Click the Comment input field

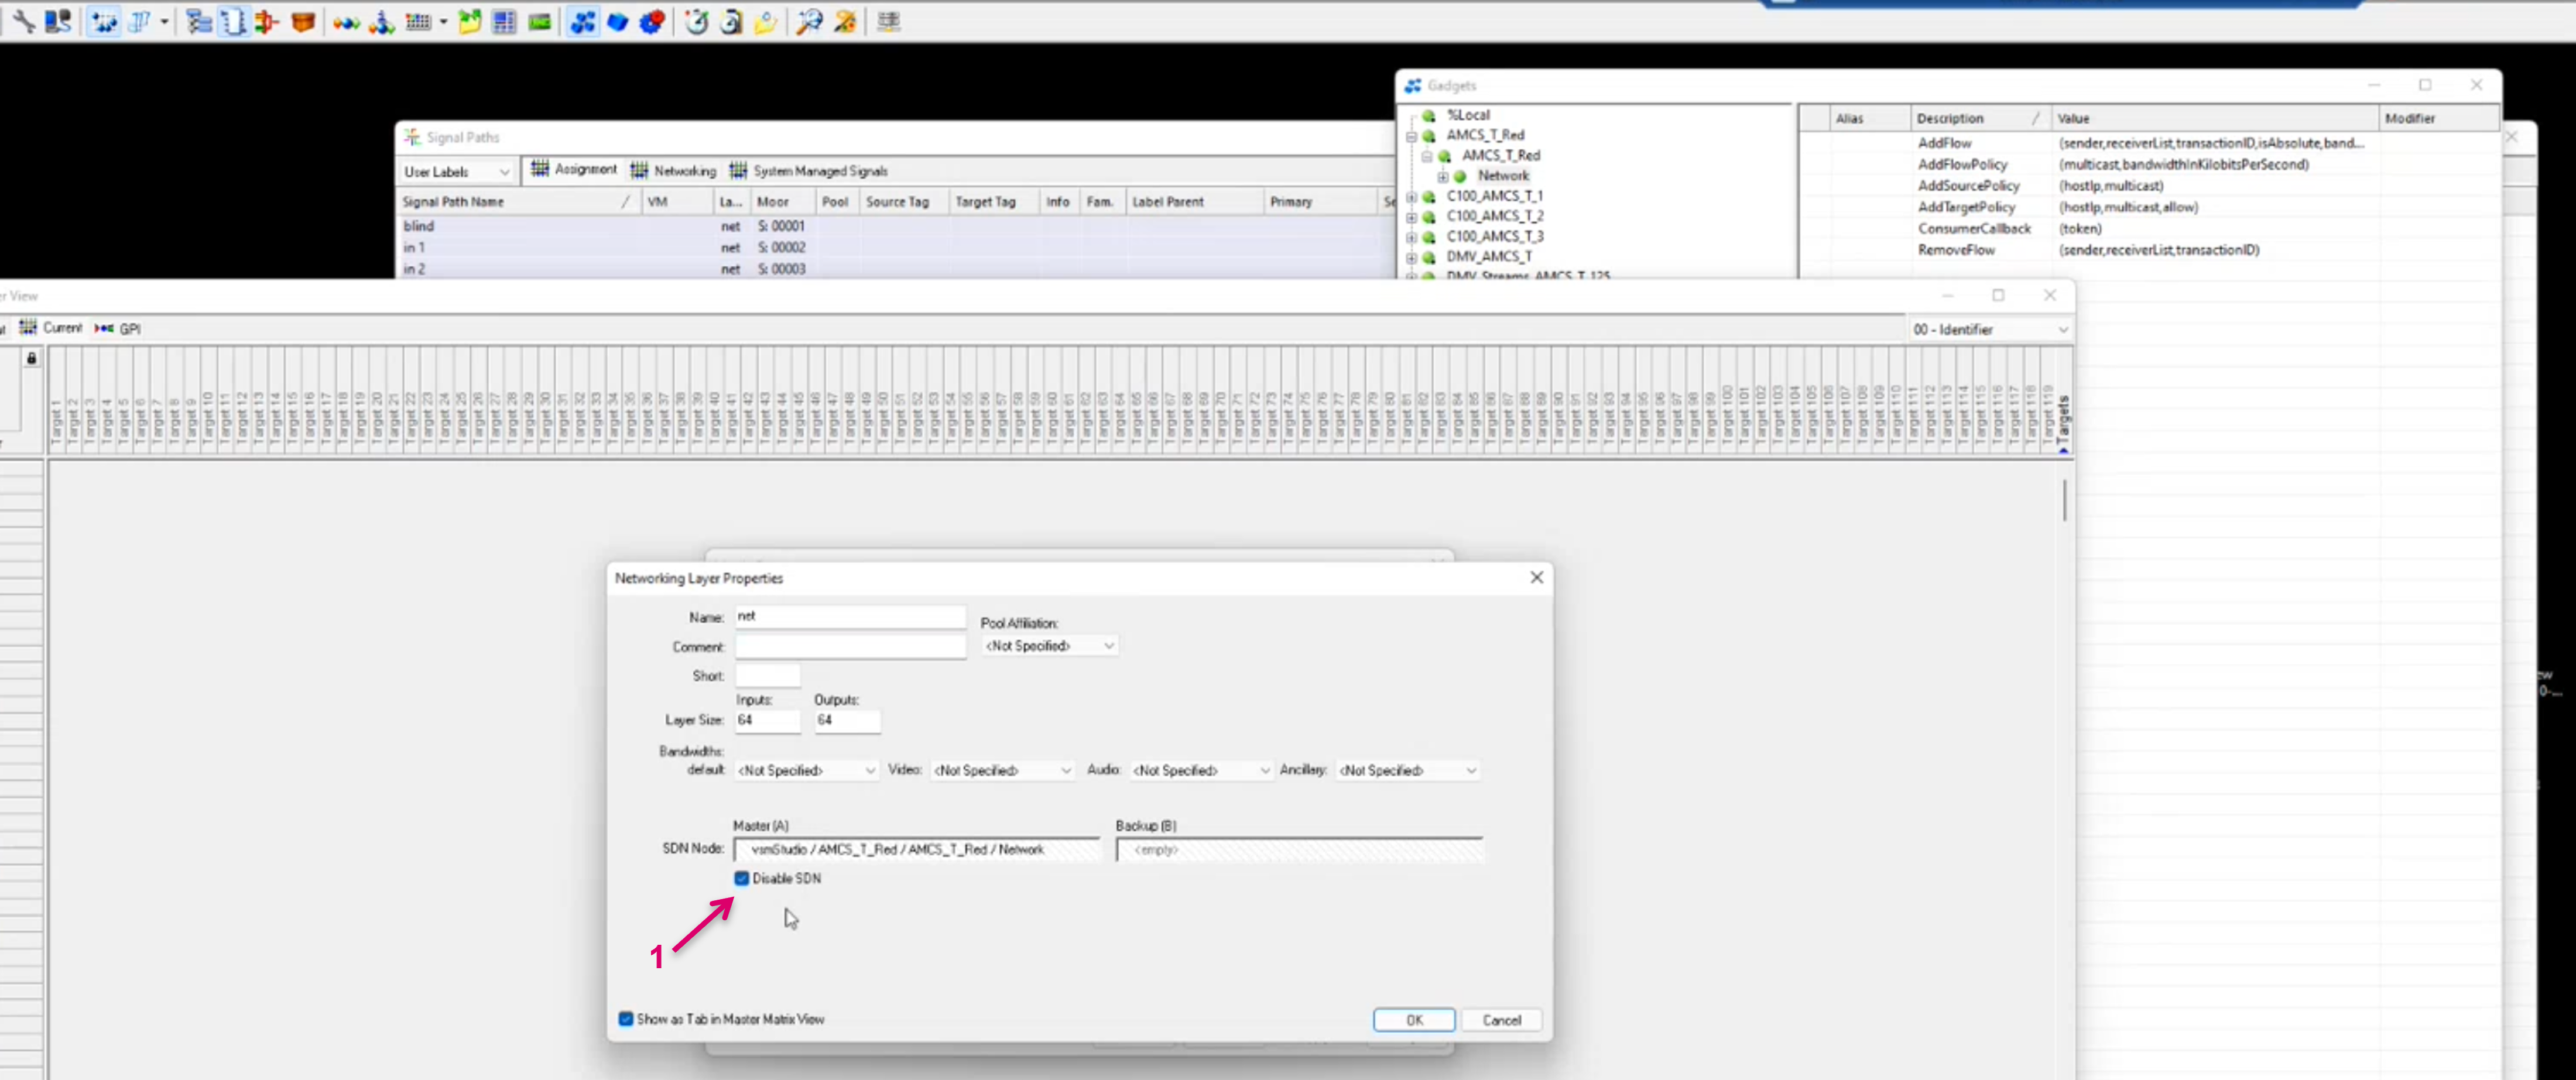tap(850, 647)
